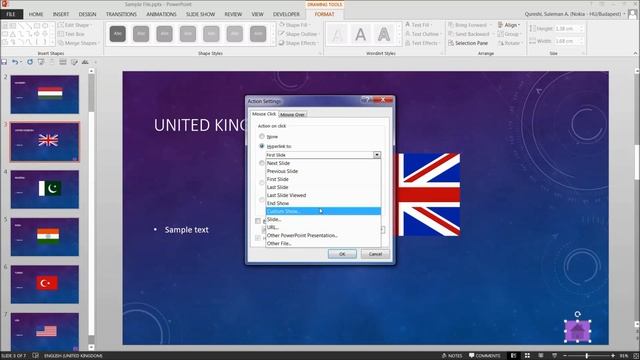This screenshot has height=360, width=640.
Task: Open Merge Shapes menu
Action: click(x=78, y=43)
